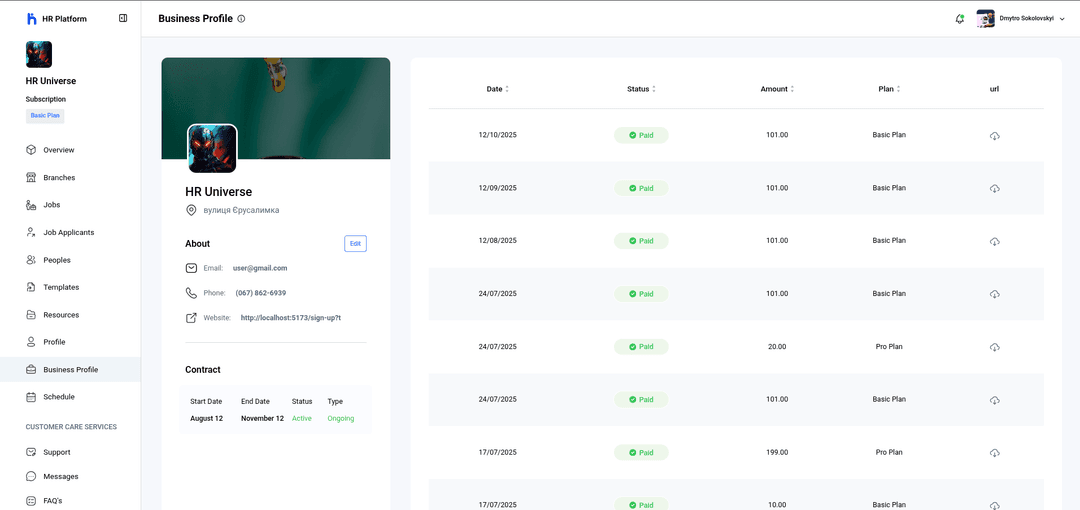1080x510 pixels.
Task: Open the localhost website link
Action: (291, 317)
